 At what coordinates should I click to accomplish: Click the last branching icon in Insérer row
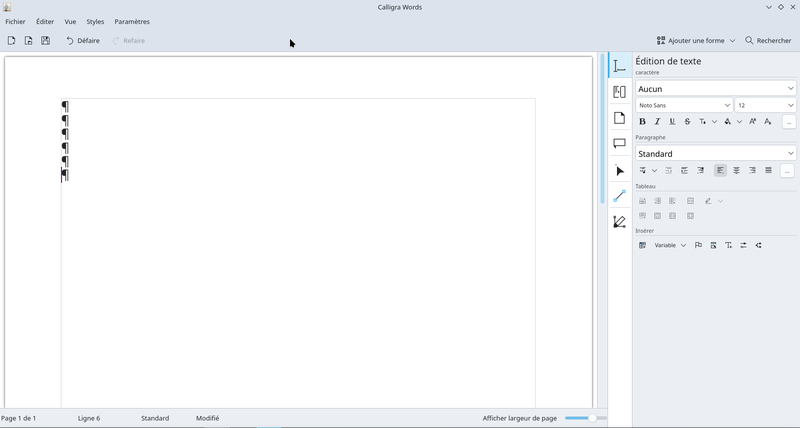[759, 245]
